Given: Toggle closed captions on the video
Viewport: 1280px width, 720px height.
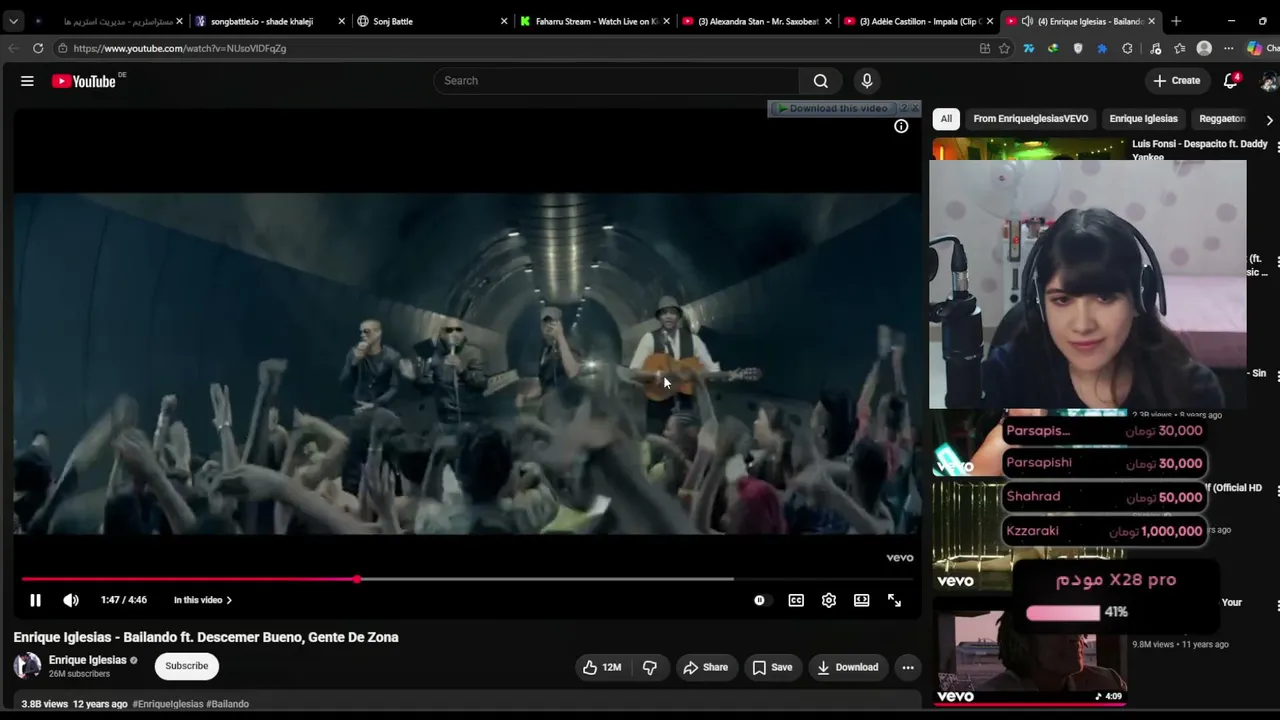Looking at the screenshot, I should (x=796, y=600).
